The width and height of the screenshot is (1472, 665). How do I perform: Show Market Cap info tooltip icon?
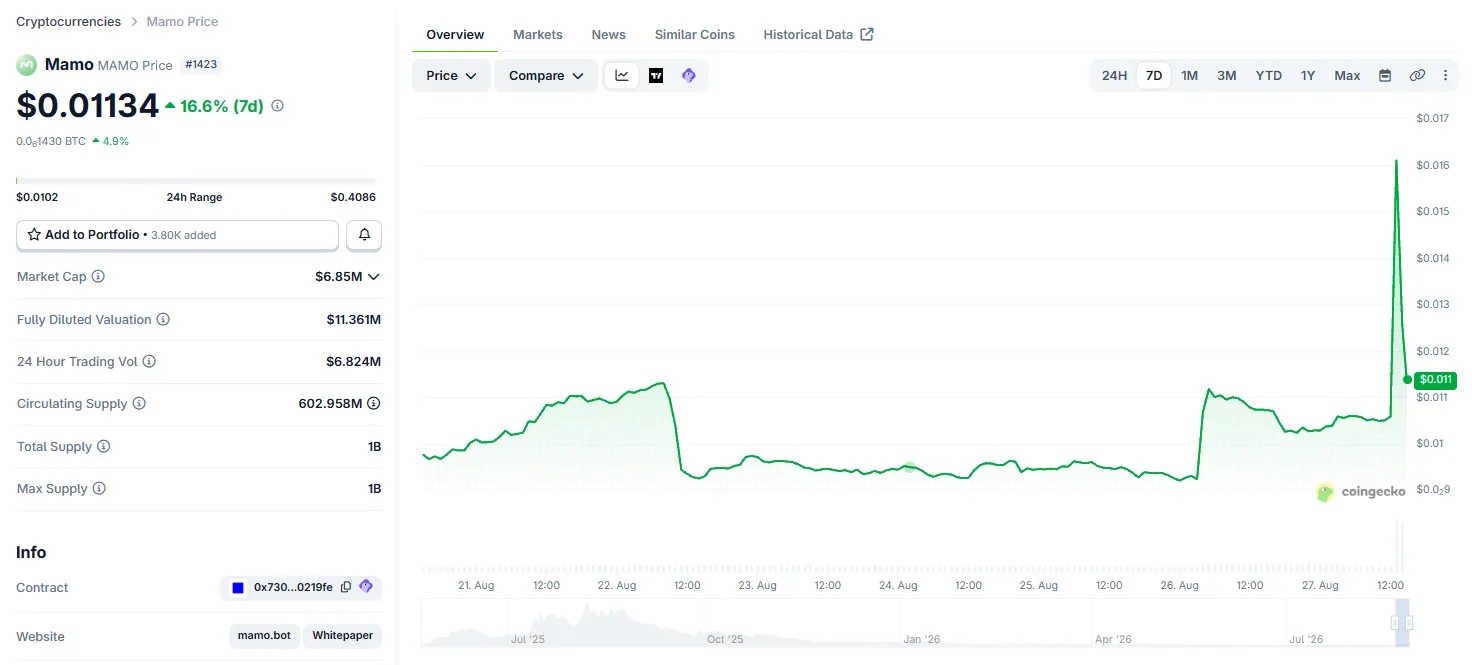click(98, 277)
